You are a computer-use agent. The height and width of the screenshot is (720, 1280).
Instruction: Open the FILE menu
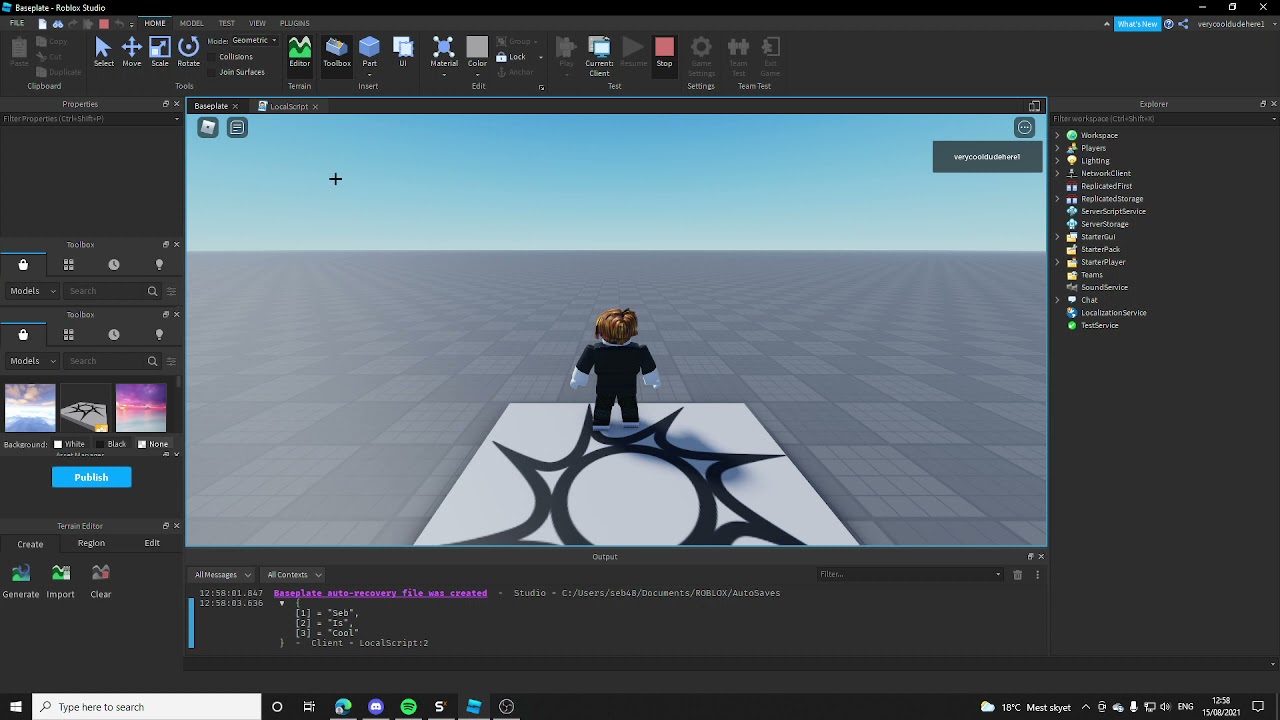click(x=17, y=23)
